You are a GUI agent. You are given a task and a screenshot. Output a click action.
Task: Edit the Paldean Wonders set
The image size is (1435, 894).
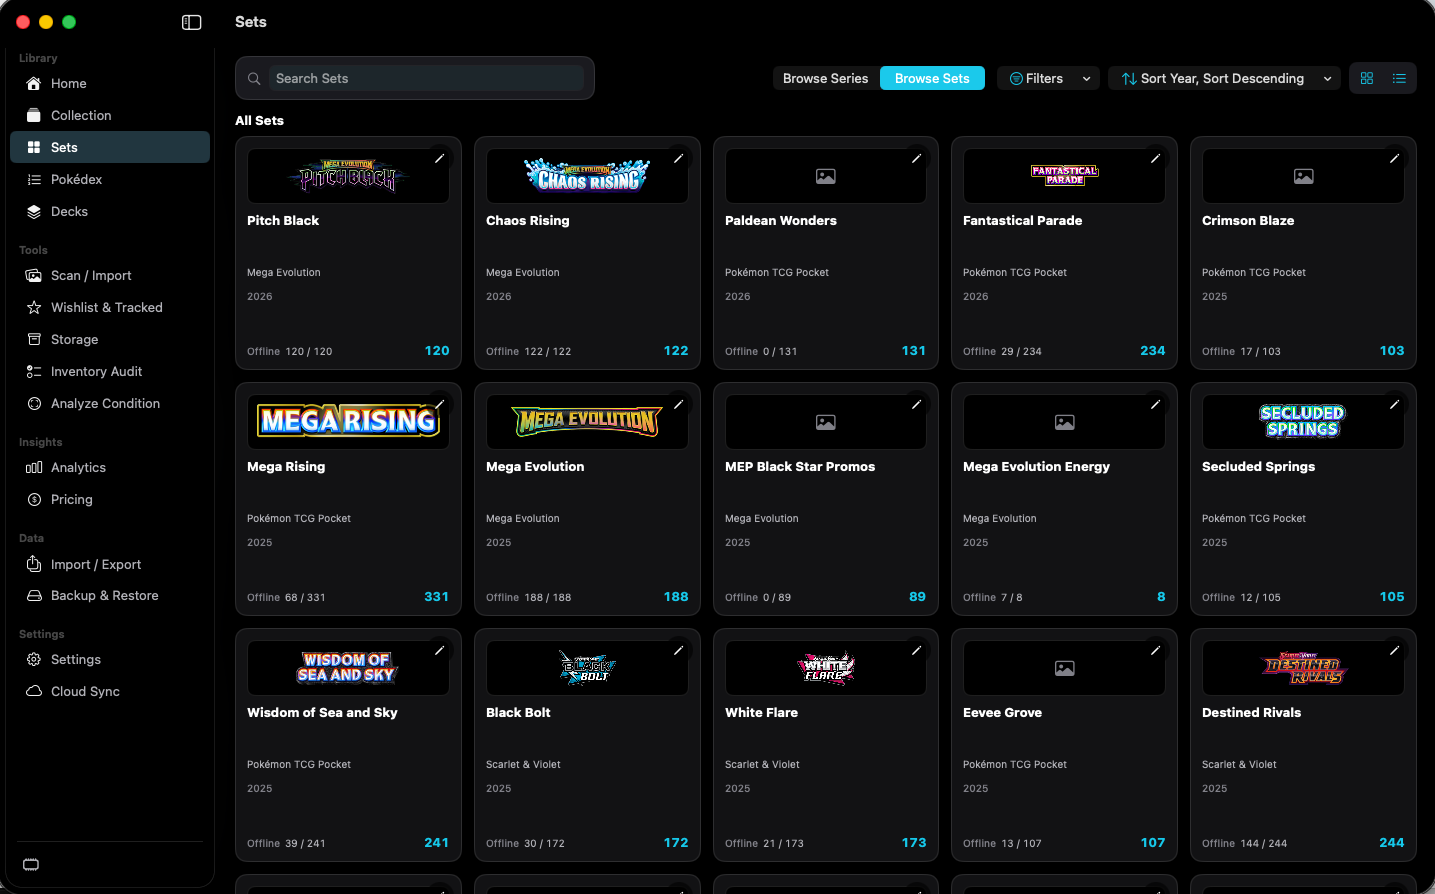point(916,158)
